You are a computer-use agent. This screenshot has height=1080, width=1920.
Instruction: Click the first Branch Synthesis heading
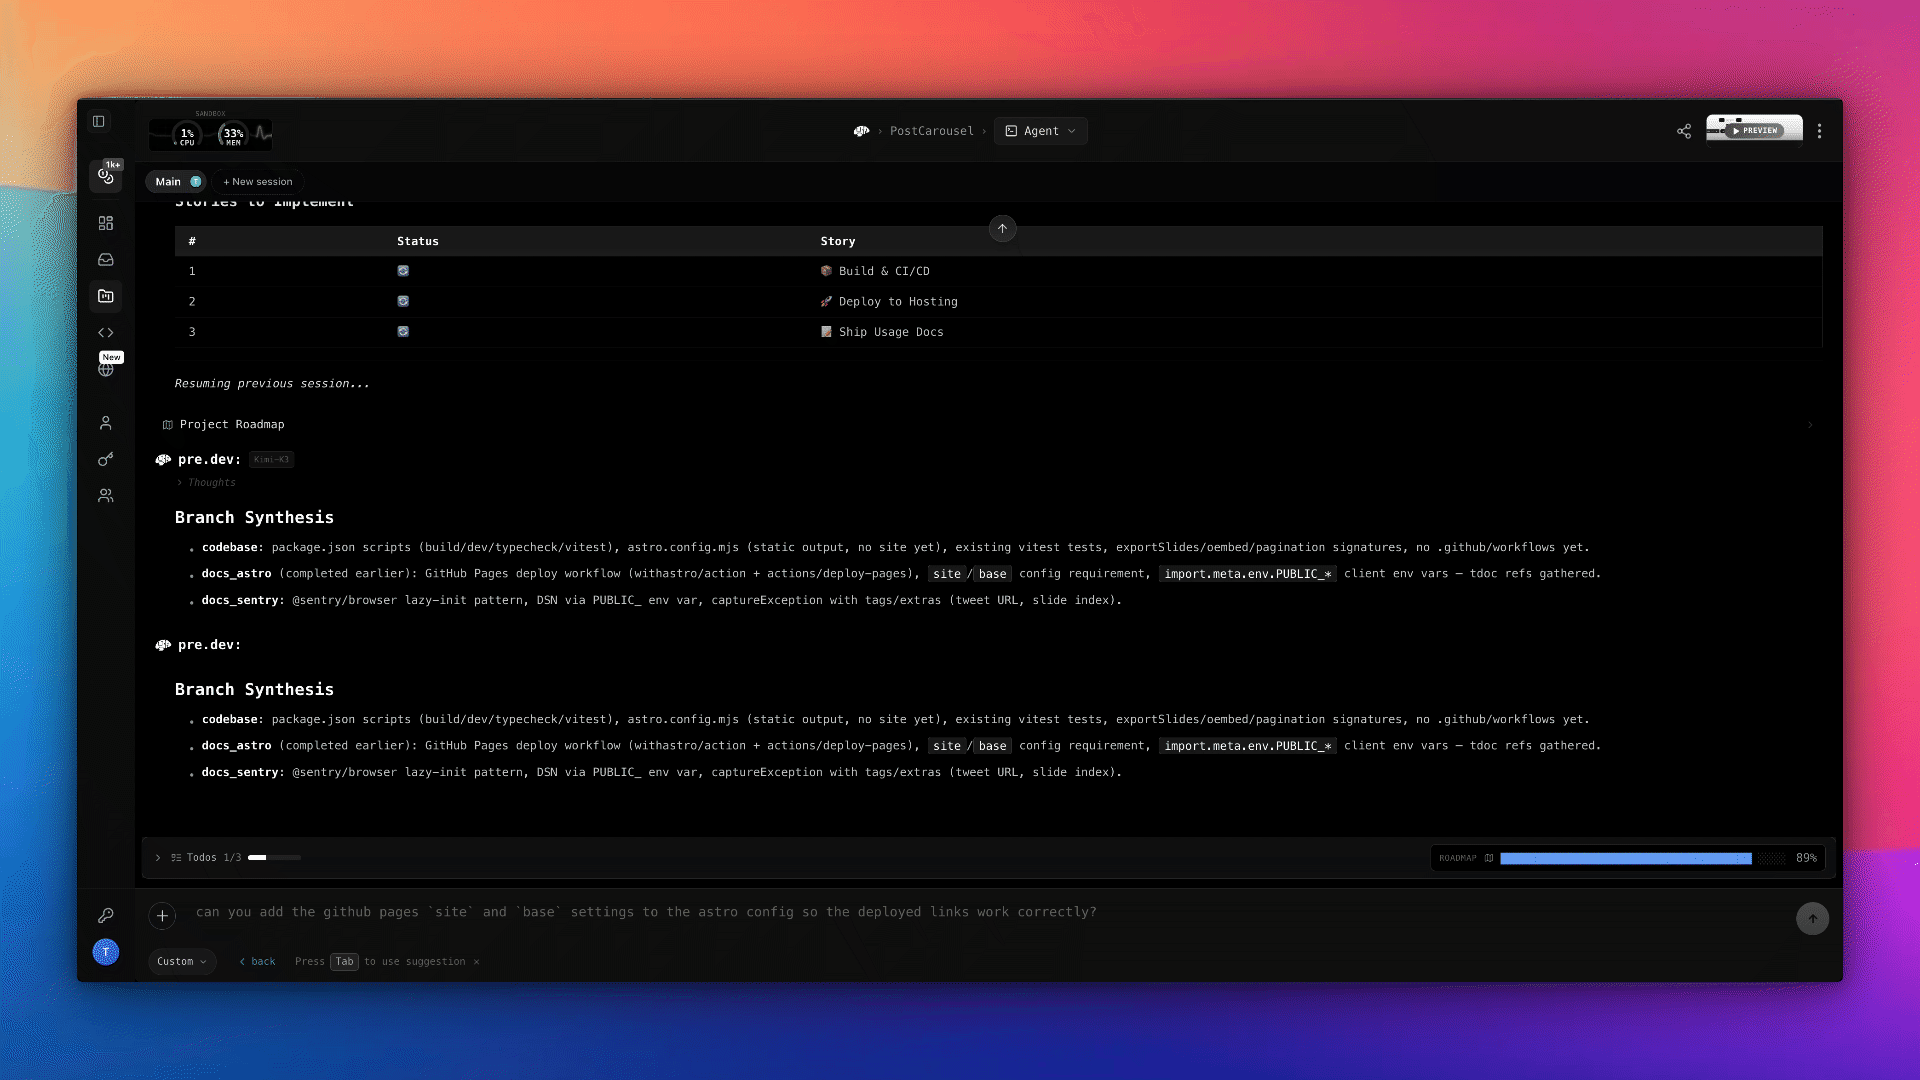click(254, 517)
